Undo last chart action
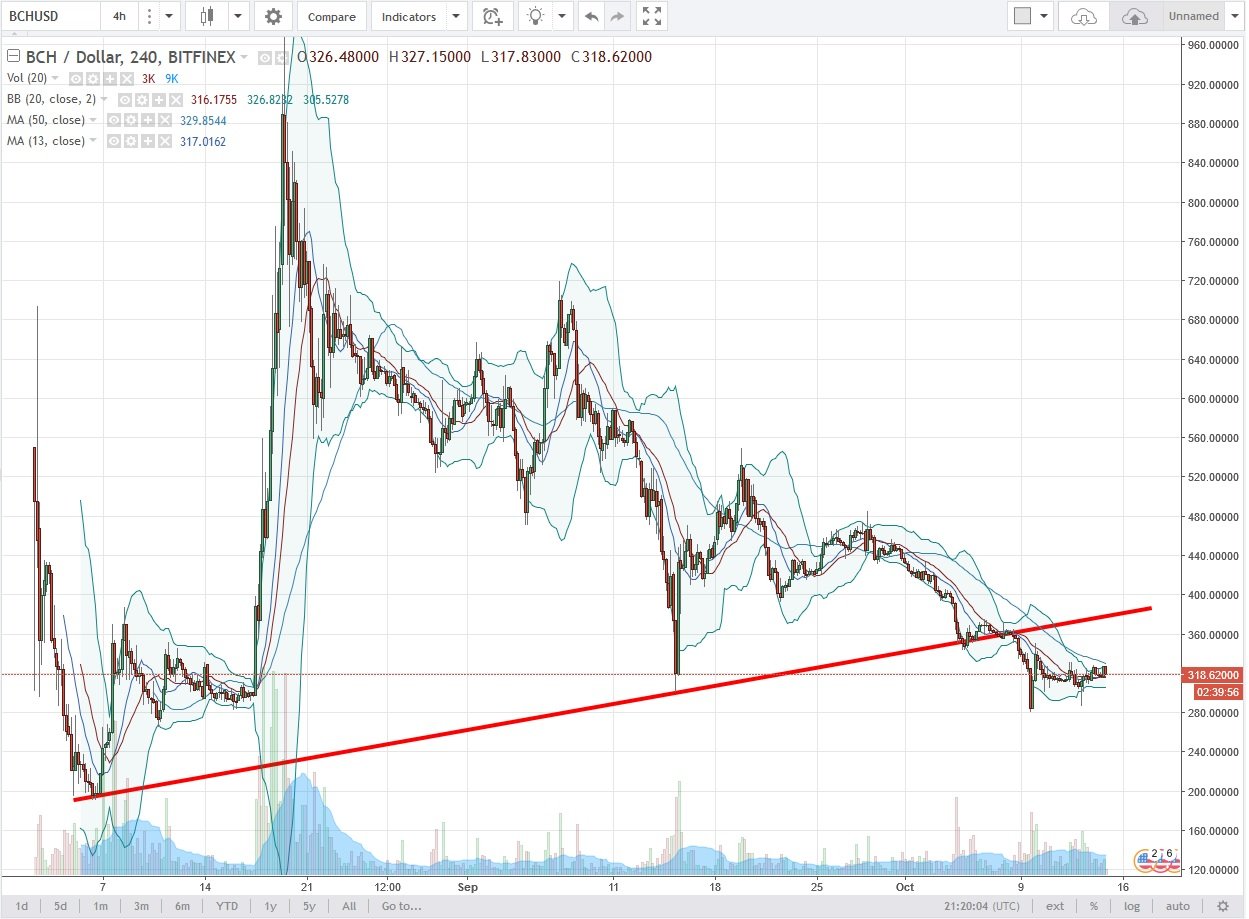 [590, 16]
